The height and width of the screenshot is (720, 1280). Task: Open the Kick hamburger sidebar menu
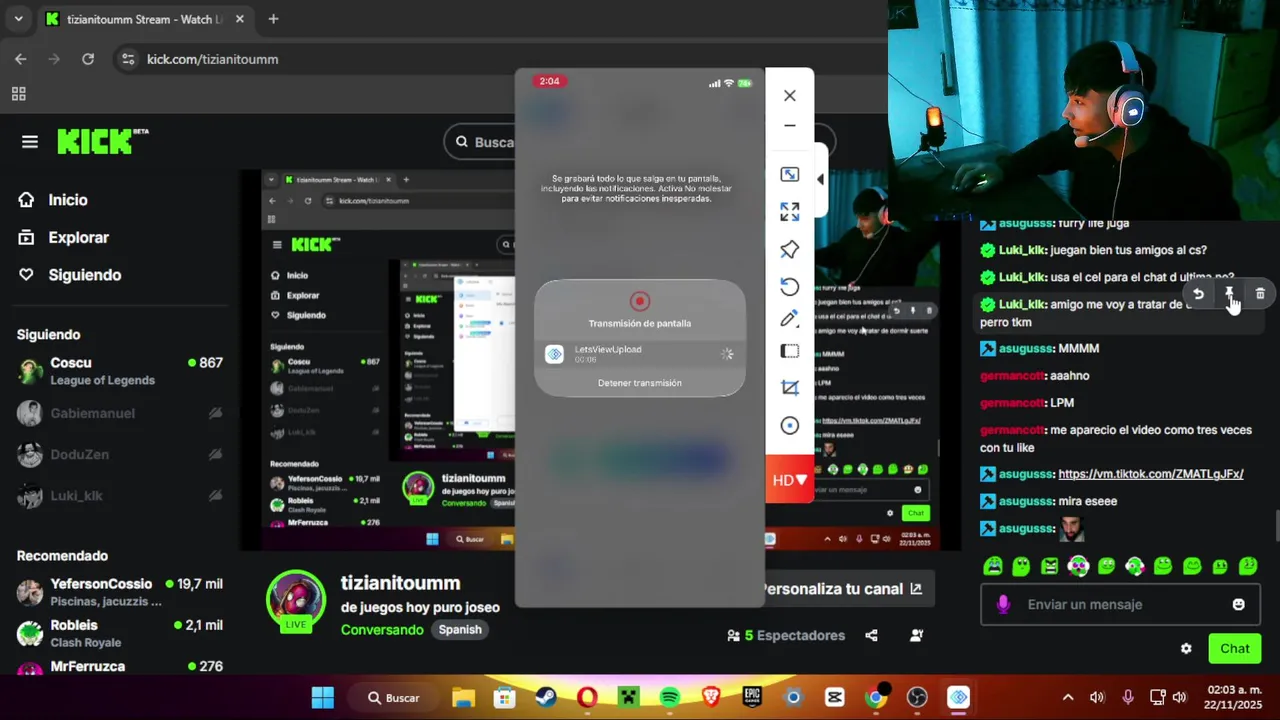click(x=30, y=142)
